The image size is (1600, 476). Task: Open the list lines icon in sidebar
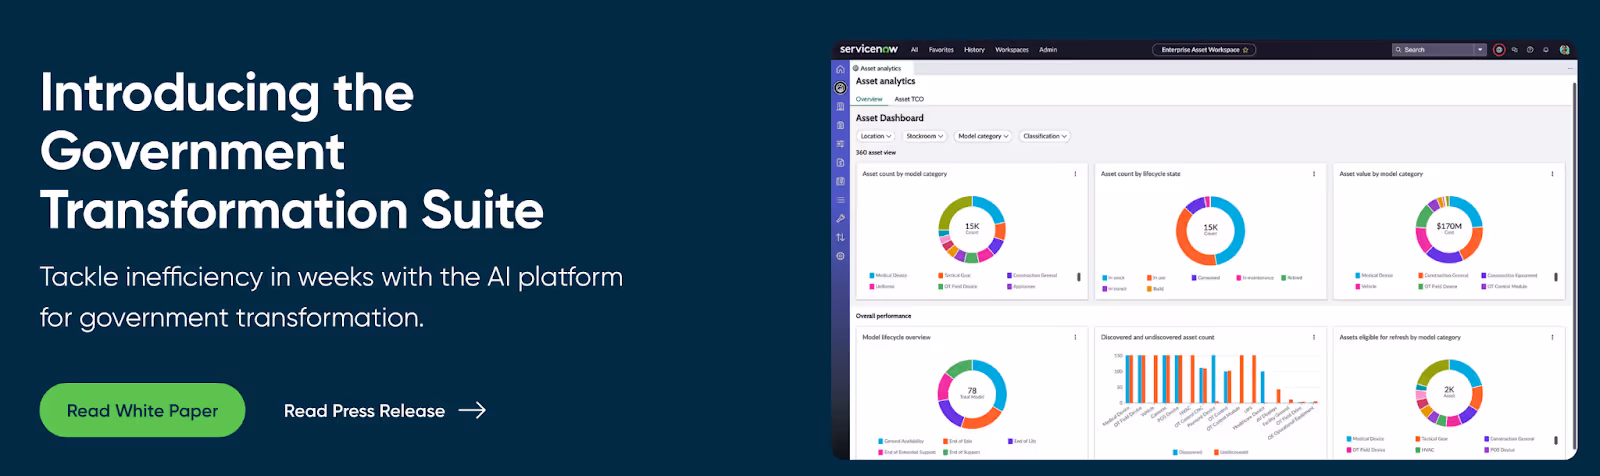840,200
